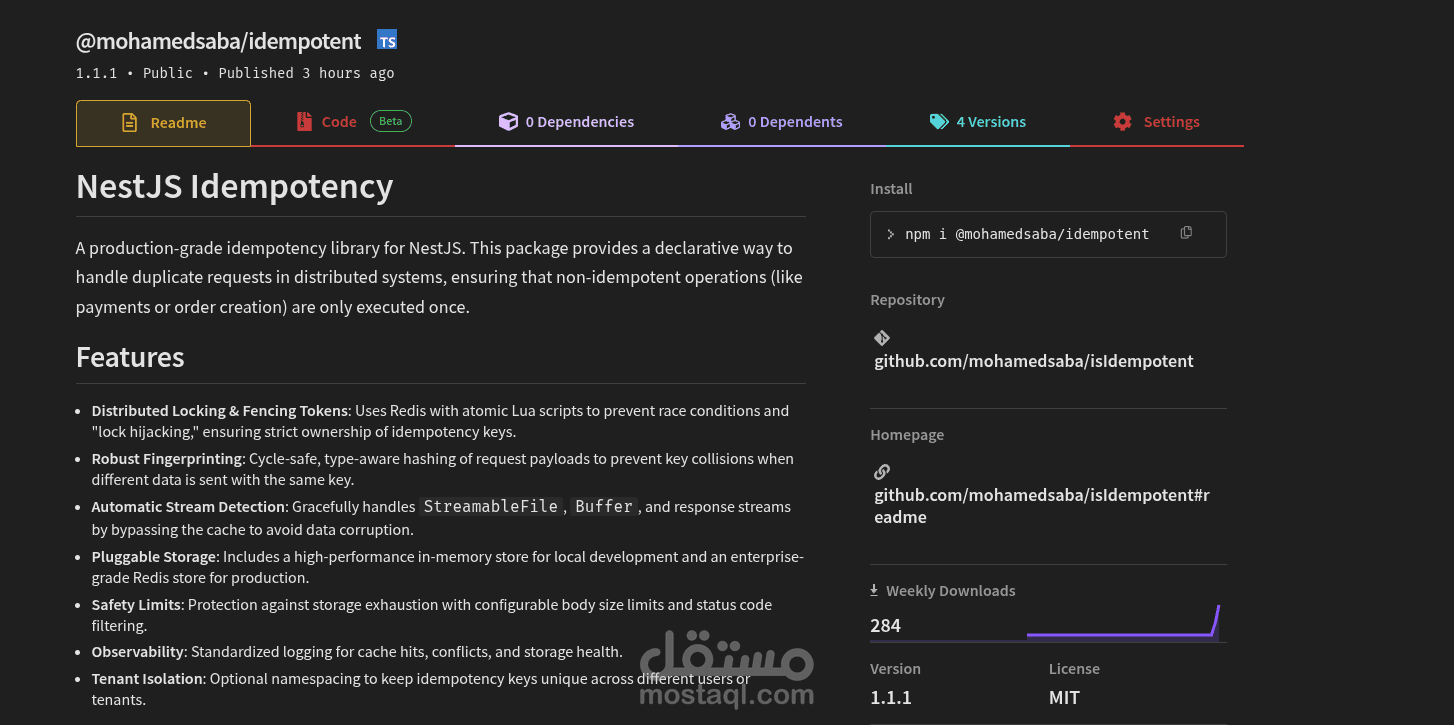Click the Dependencies cube icon
The width and height of the screenshot is (1454, 725).
[x=508, y=122]
